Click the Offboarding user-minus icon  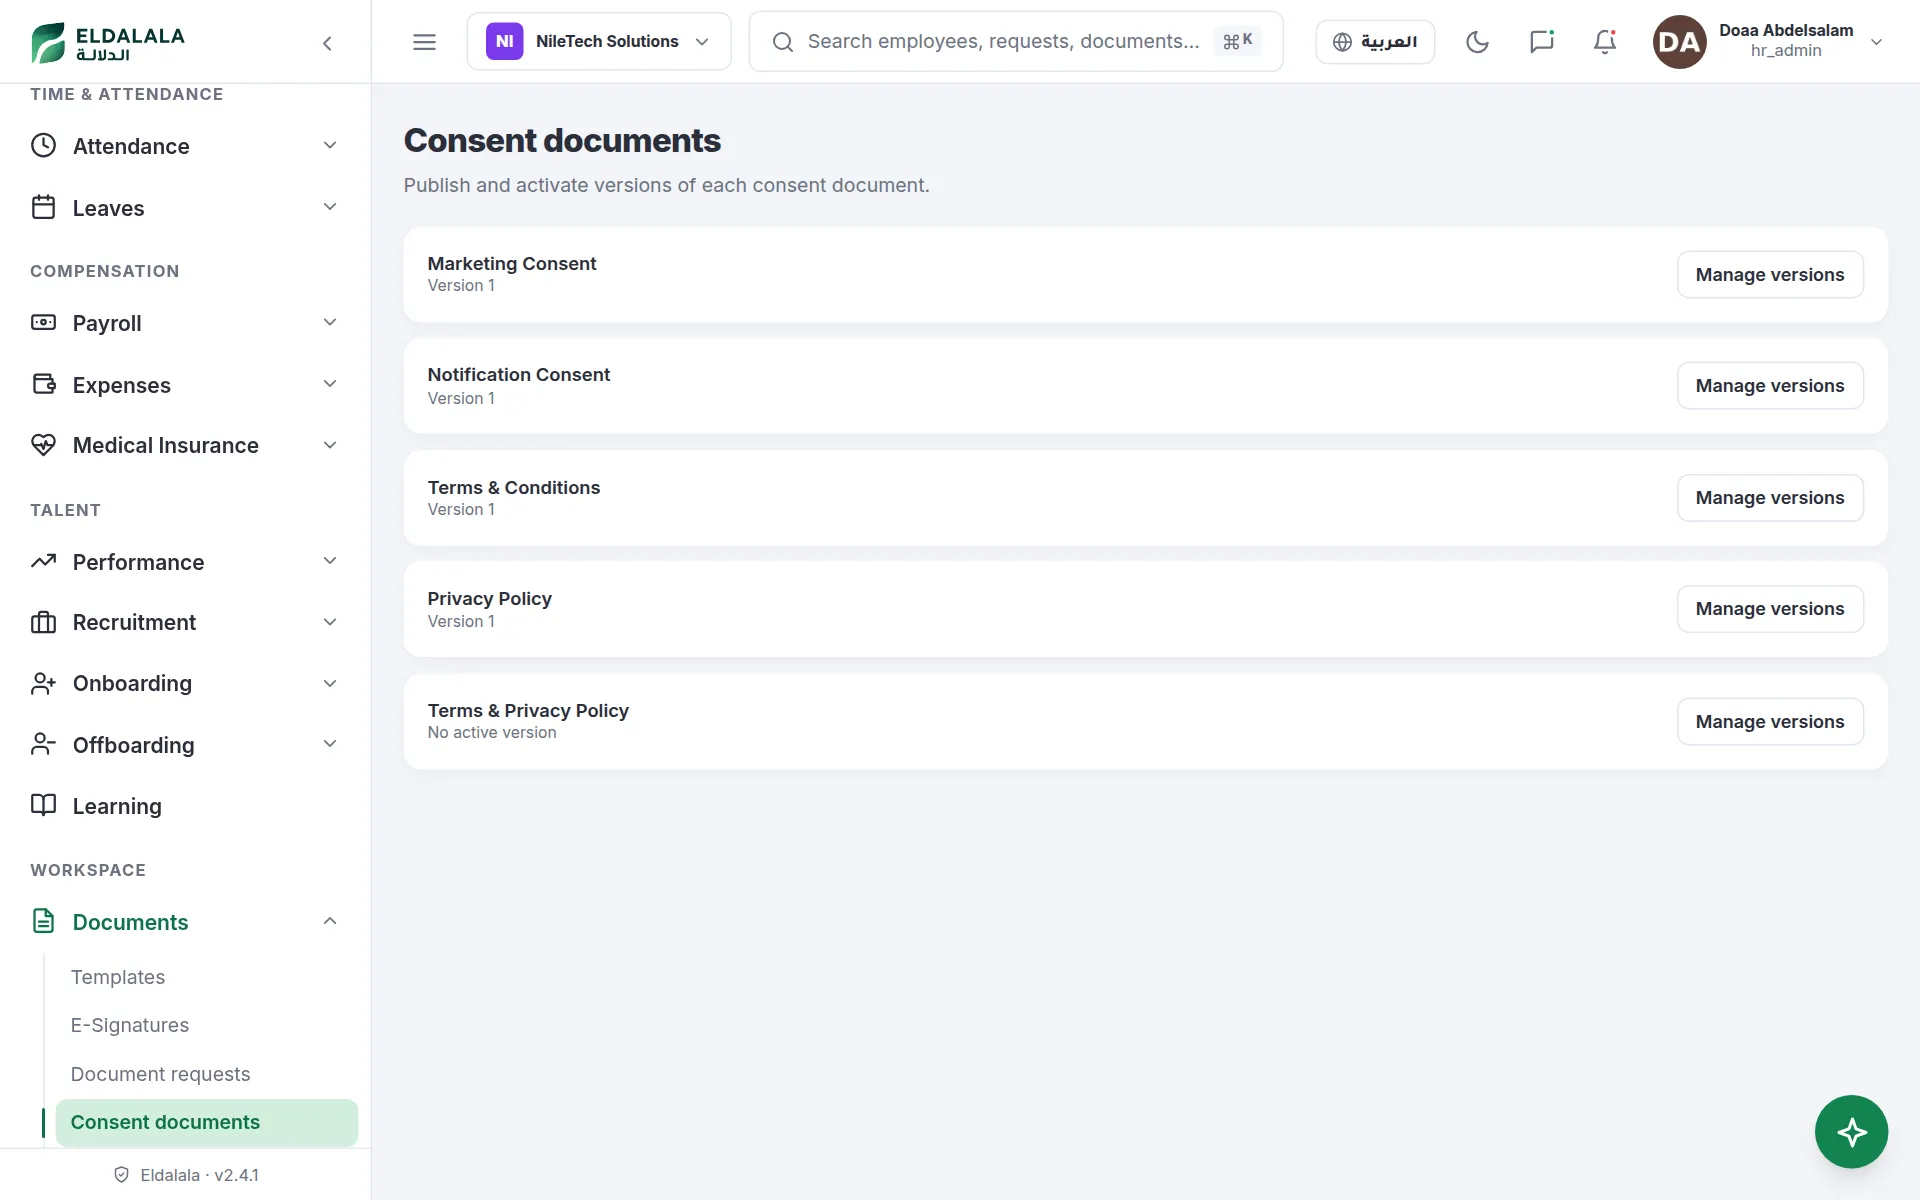tap(43, 744)
